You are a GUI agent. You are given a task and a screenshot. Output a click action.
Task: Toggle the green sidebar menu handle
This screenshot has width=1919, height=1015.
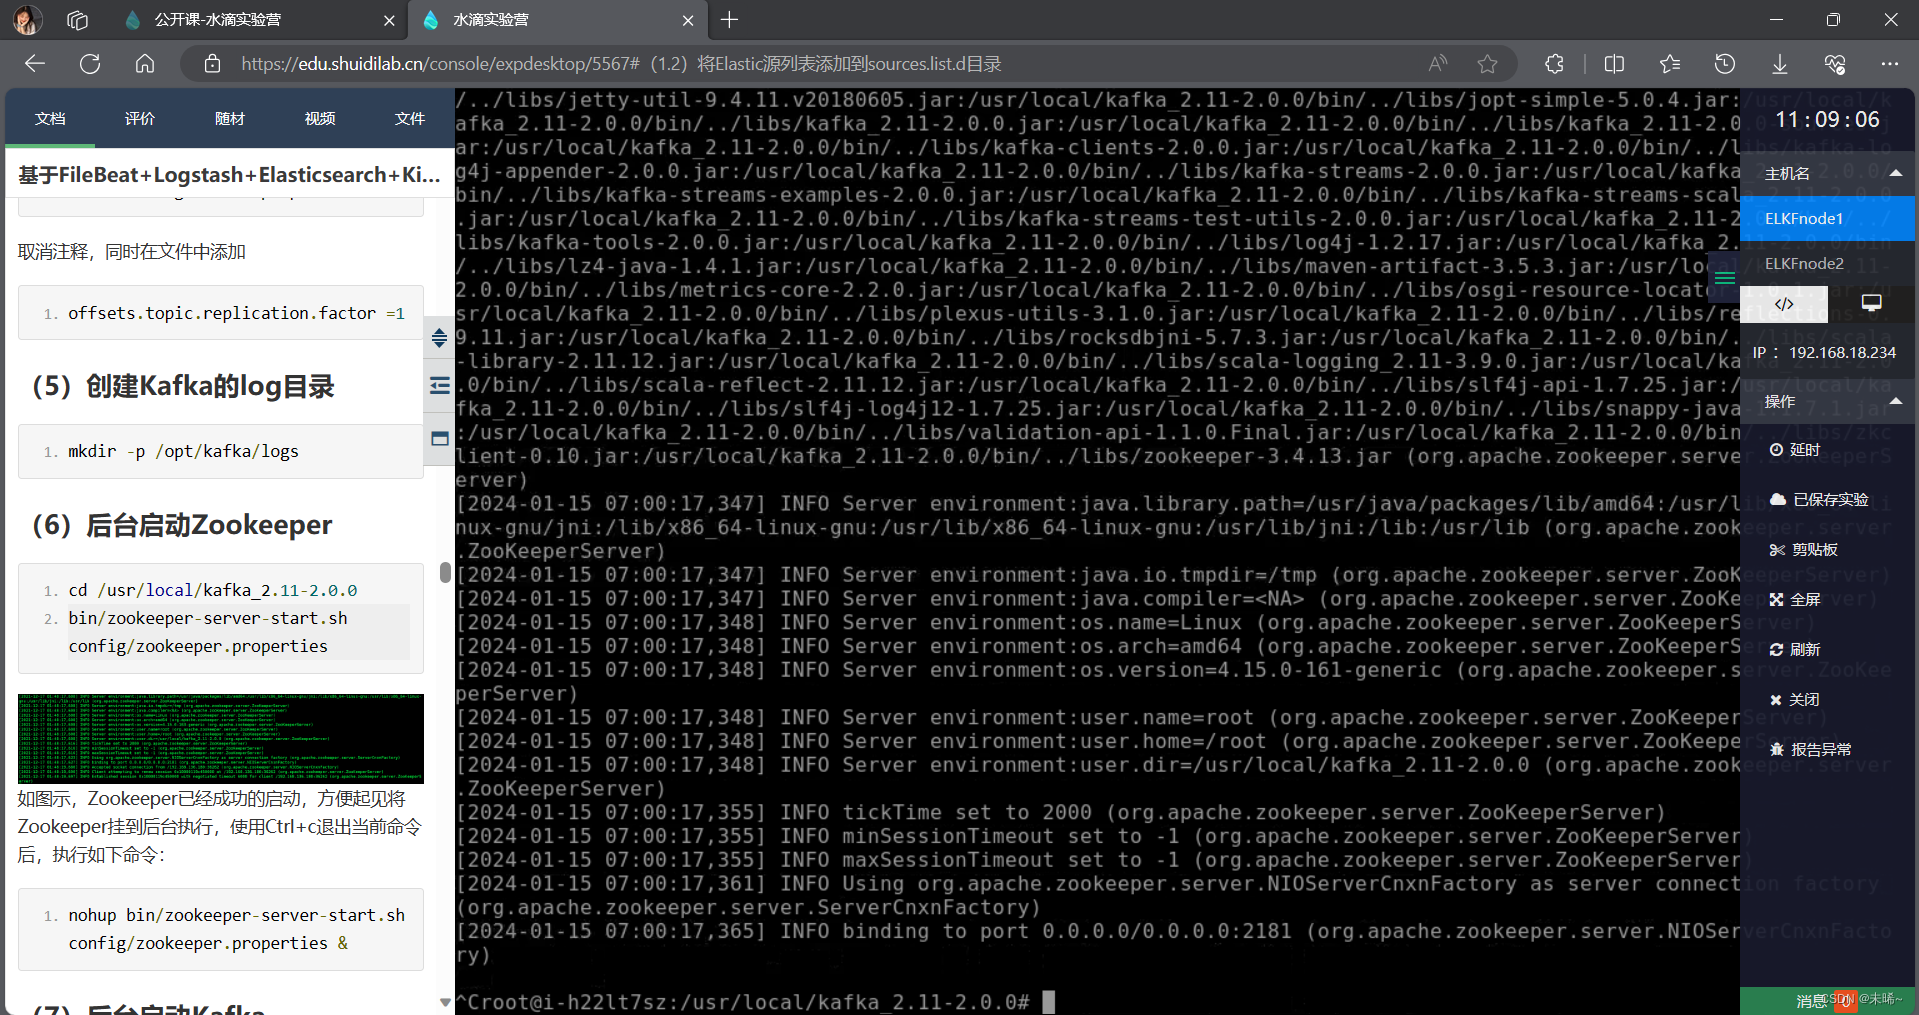tap(1725, 278)
